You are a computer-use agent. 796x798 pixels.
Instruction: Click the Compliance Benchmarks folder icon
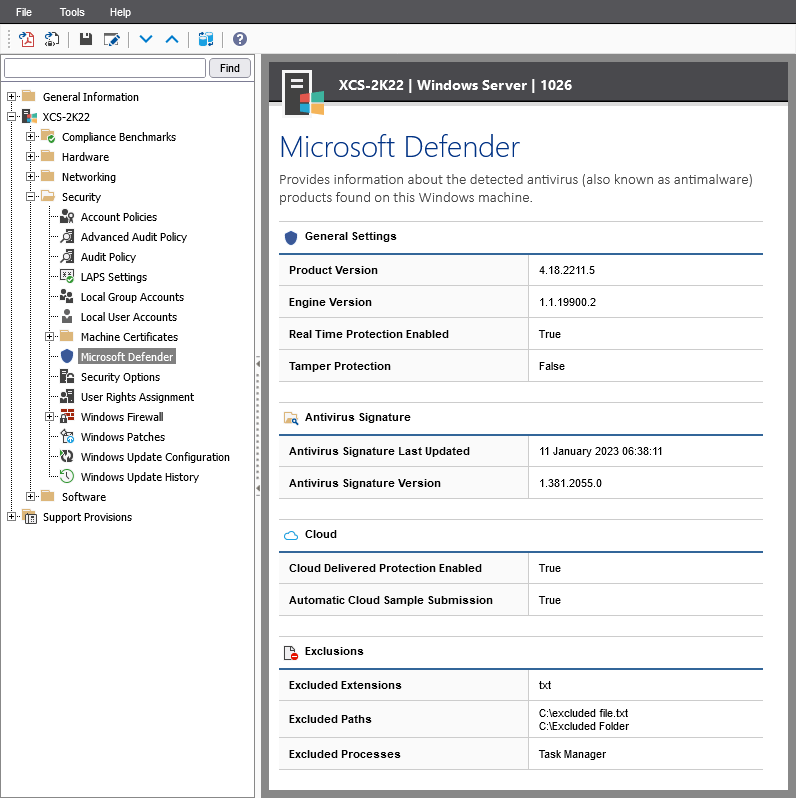tap(48, 136)
